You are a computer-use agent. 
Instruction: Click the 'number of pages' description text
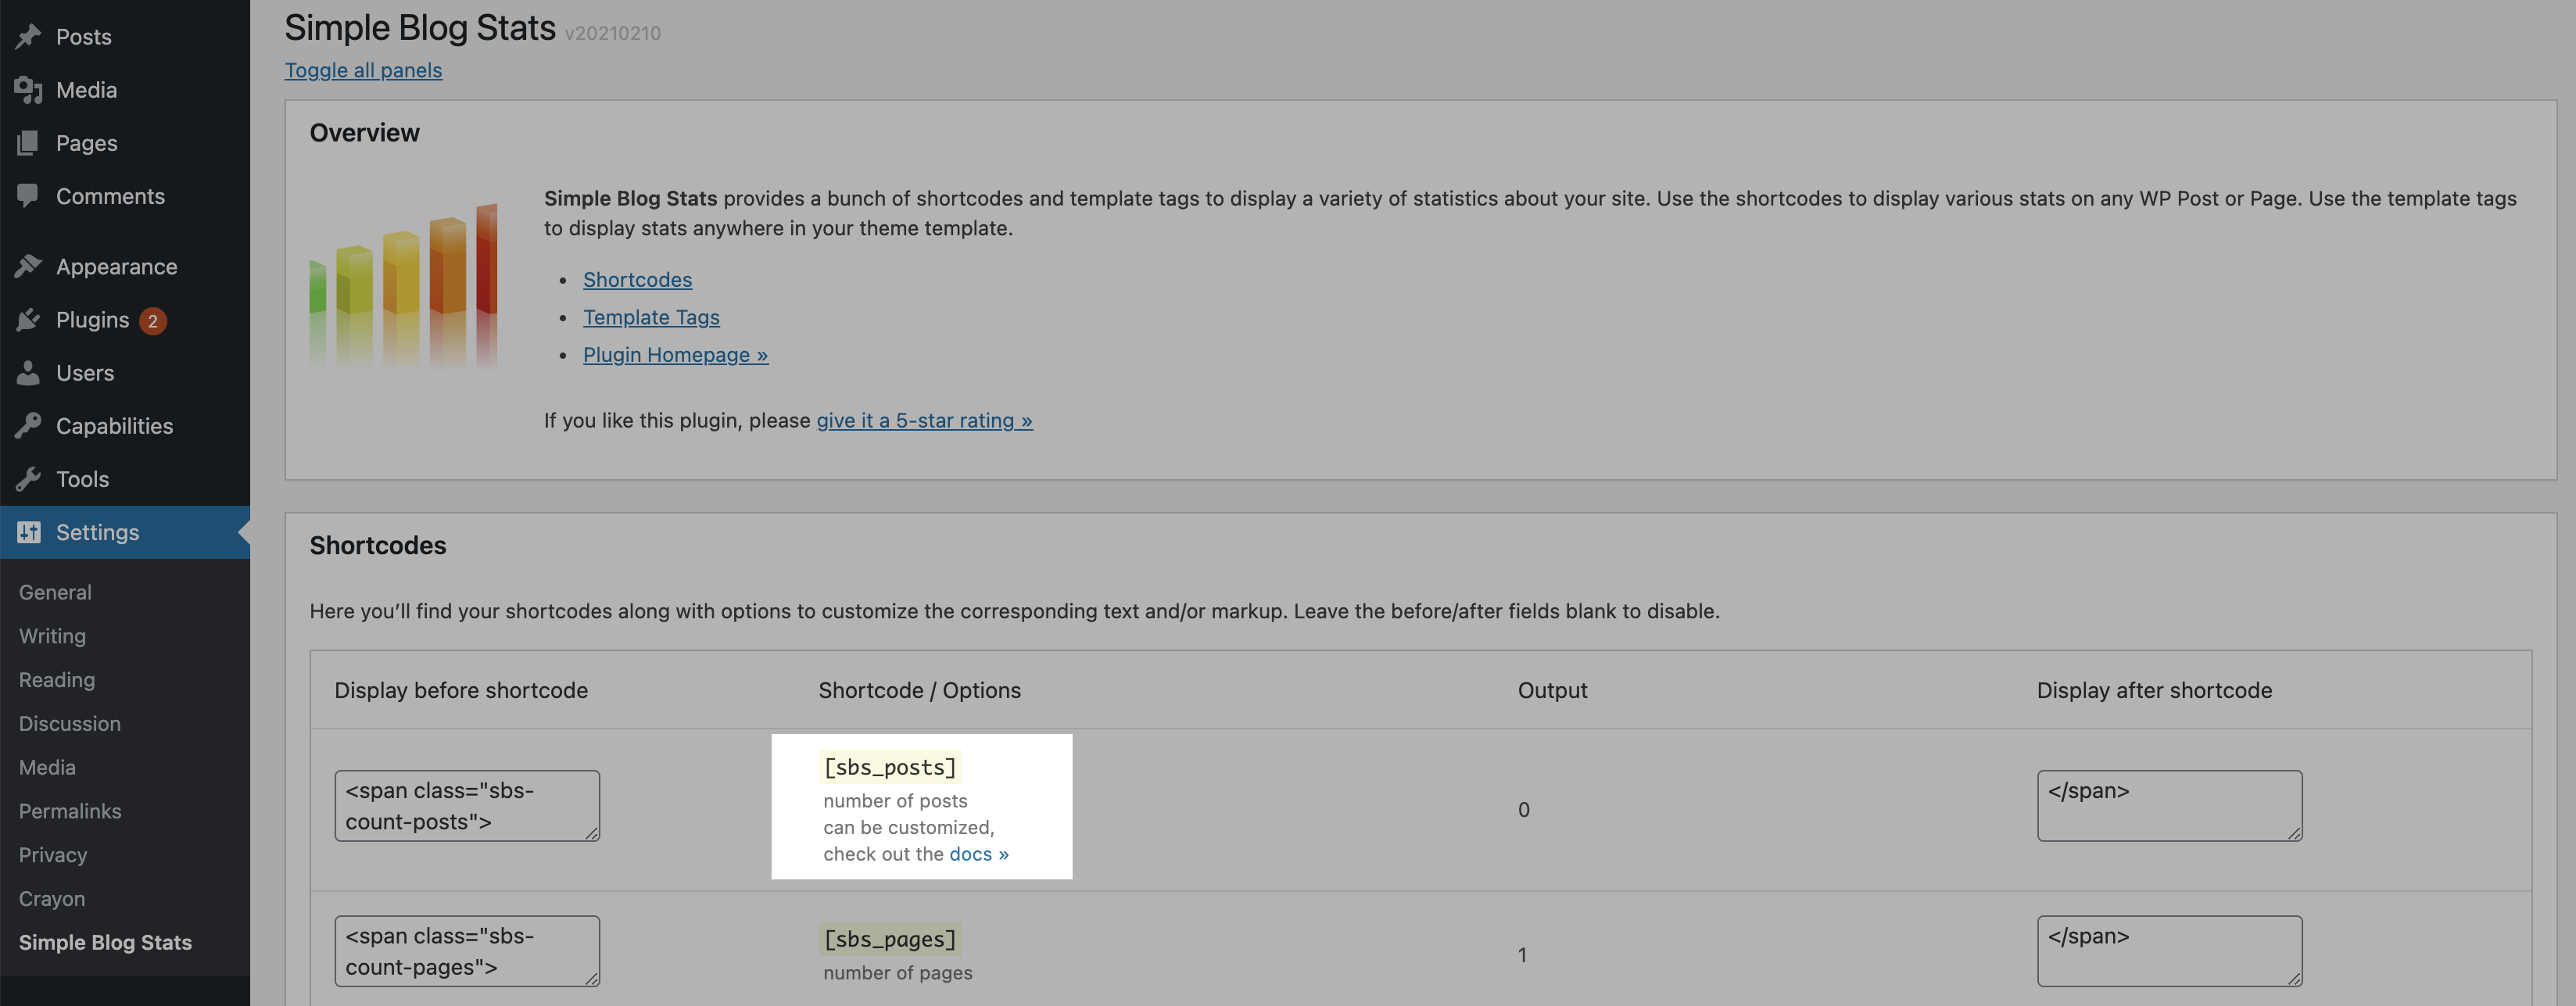pos(897,973)
